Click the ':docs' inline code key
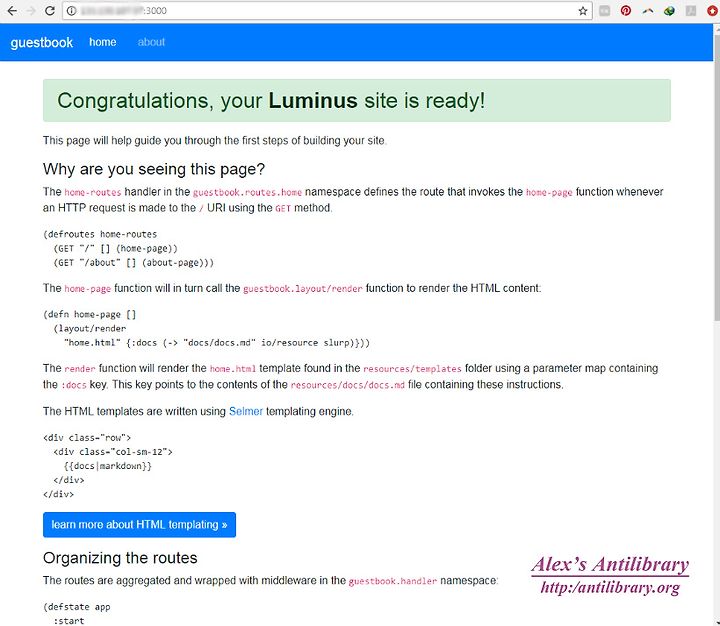The height and width of the screenshot is (626, 720). tap(74, 385)
